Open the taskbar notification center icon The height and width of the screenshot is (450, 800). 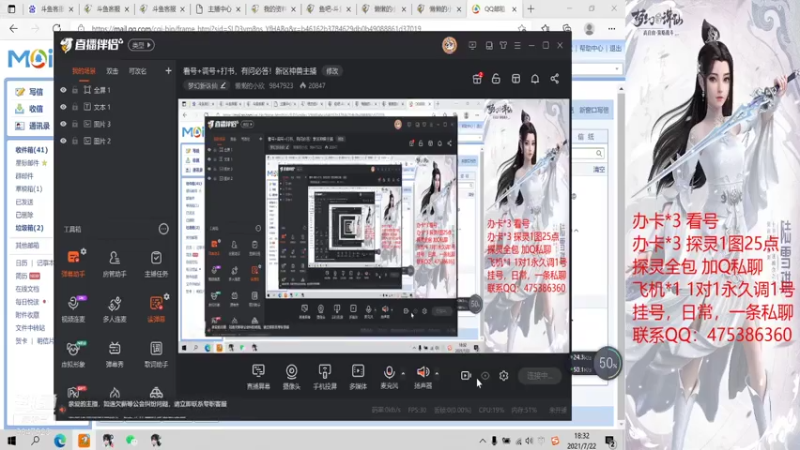point(610,440)
